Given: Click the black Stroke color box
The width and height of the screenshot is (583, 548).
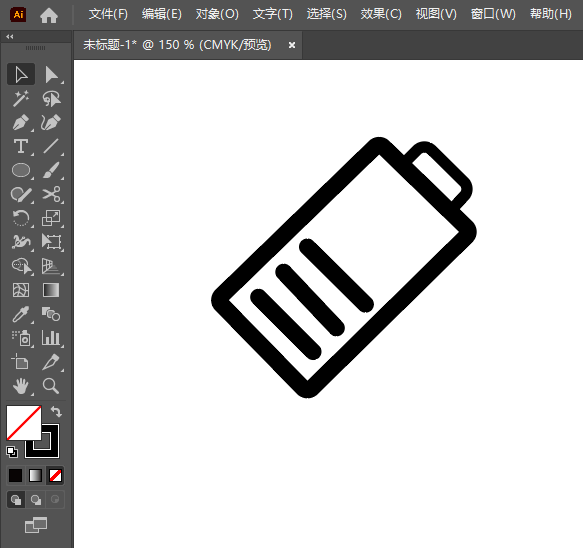Looking at the screenshot, I should [x=51, y=449].
